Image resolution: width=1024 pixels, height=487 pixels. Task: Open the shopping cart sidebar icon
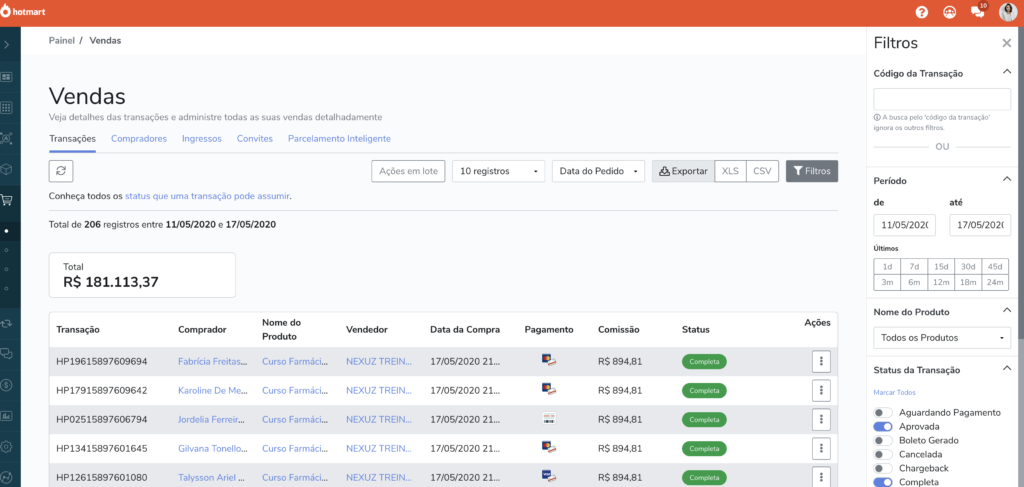coord(9,199)
